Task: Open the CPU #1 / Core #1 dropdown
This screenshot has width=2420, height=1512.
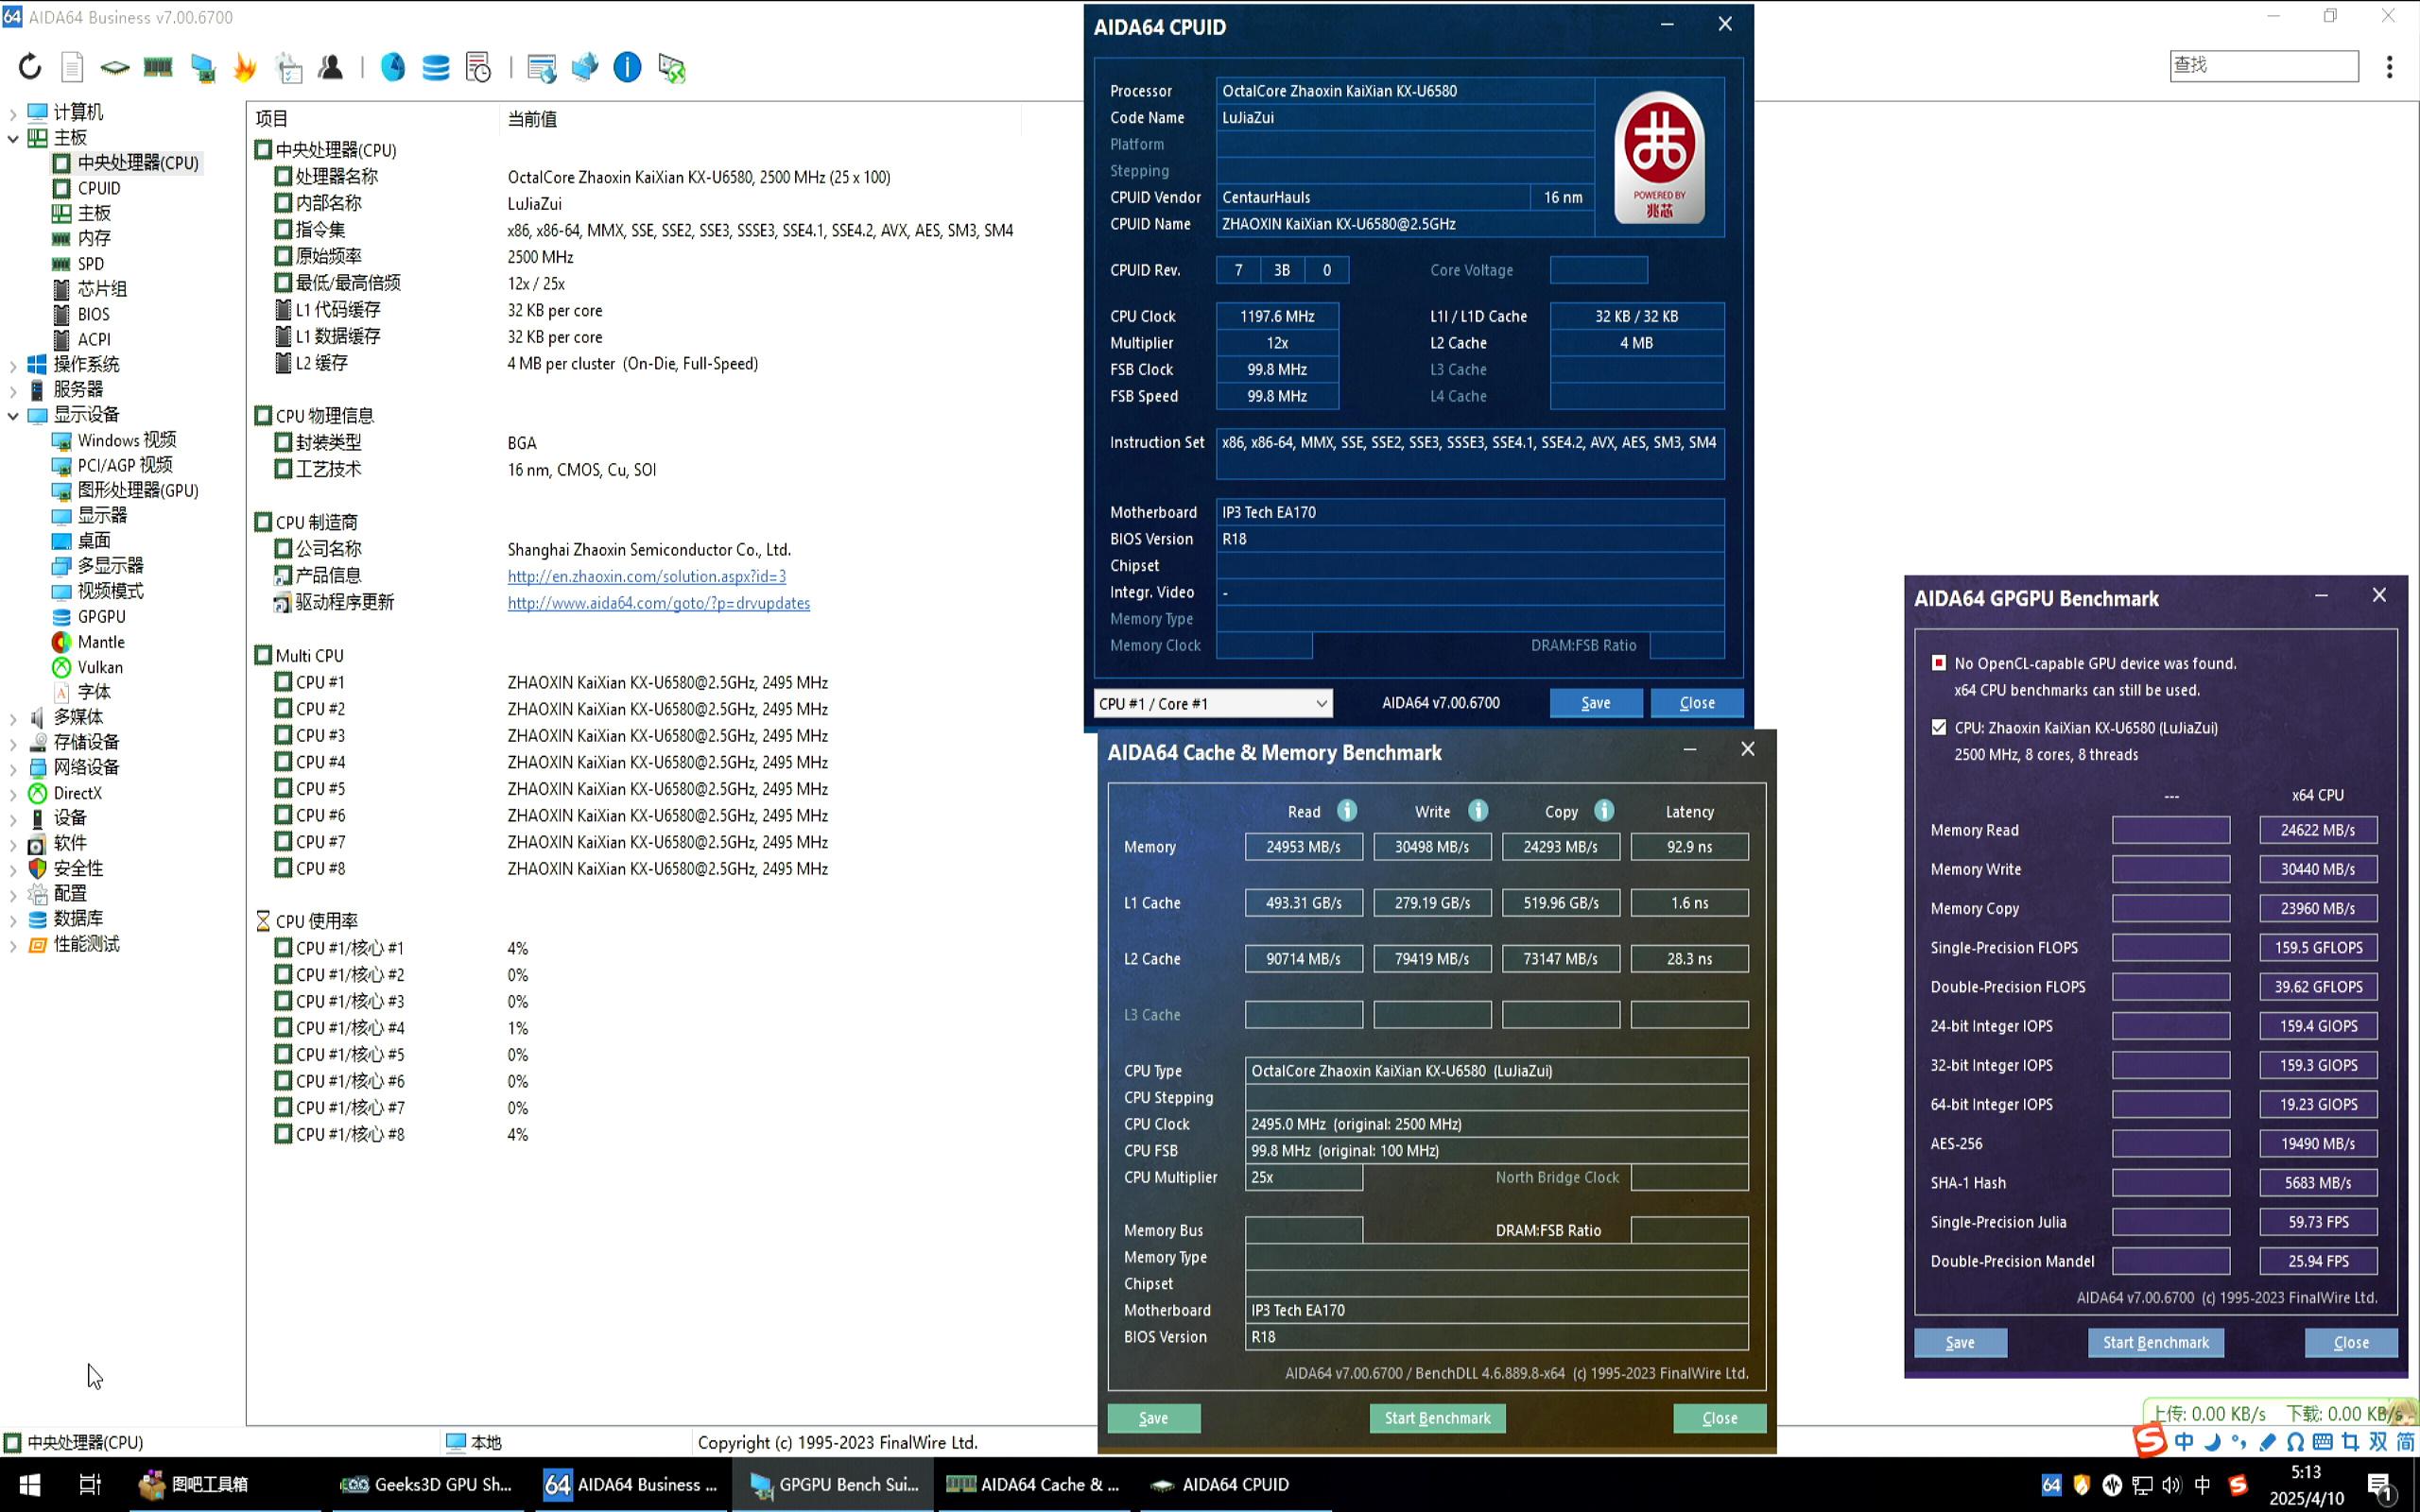Action: coord(1212,703)
